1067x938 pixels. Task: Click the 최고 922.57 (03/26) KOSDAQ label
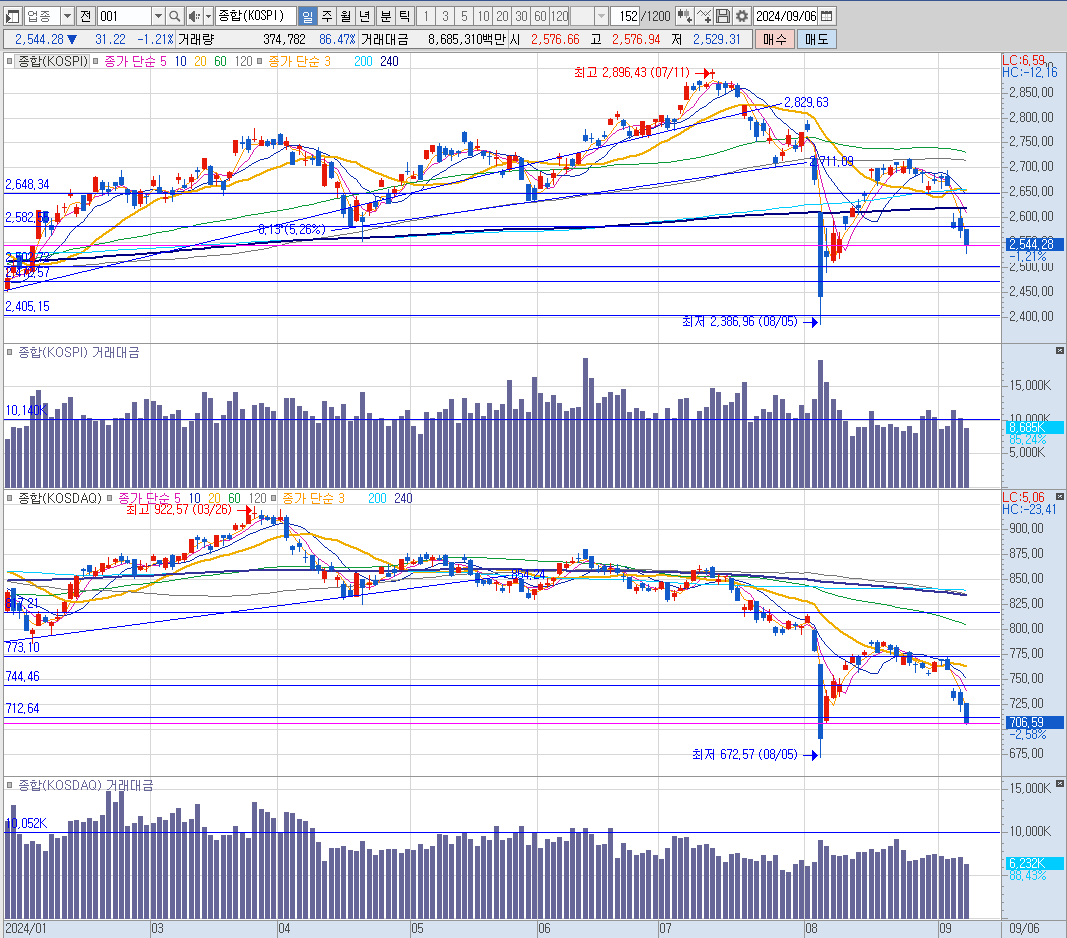click(178, 509)
